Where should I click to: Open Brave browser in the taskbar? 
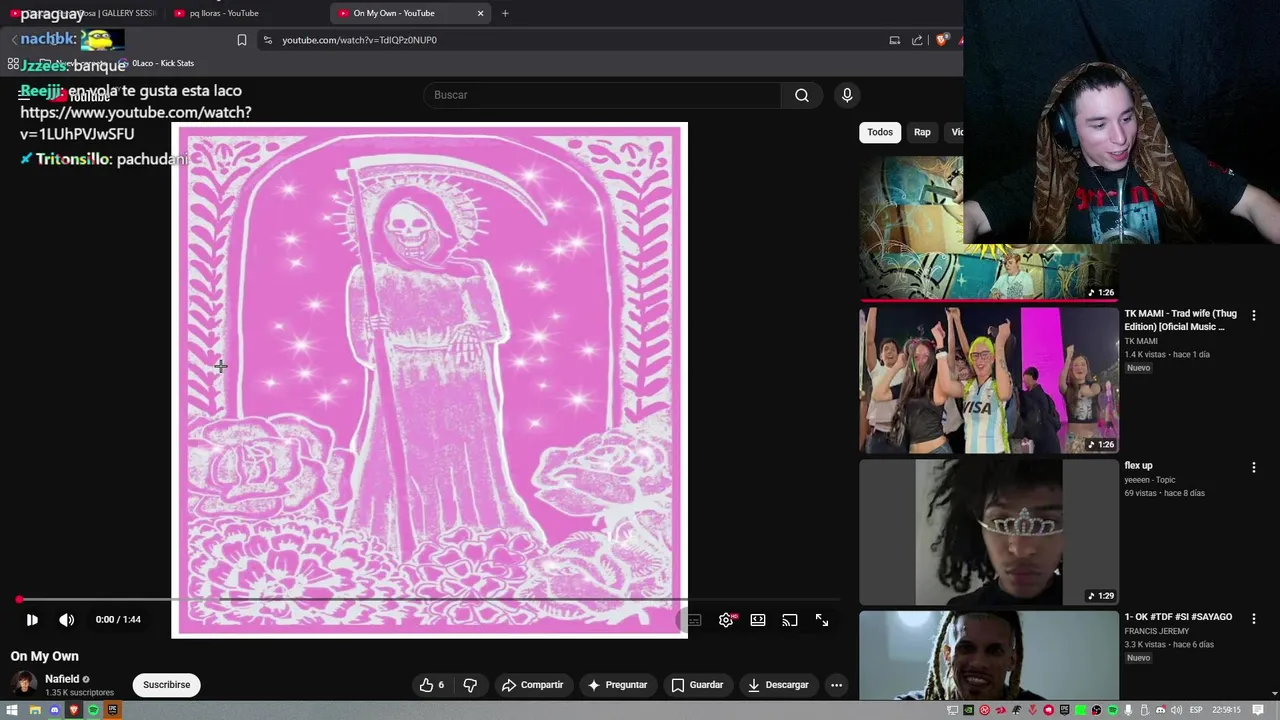tap(73, 710)
